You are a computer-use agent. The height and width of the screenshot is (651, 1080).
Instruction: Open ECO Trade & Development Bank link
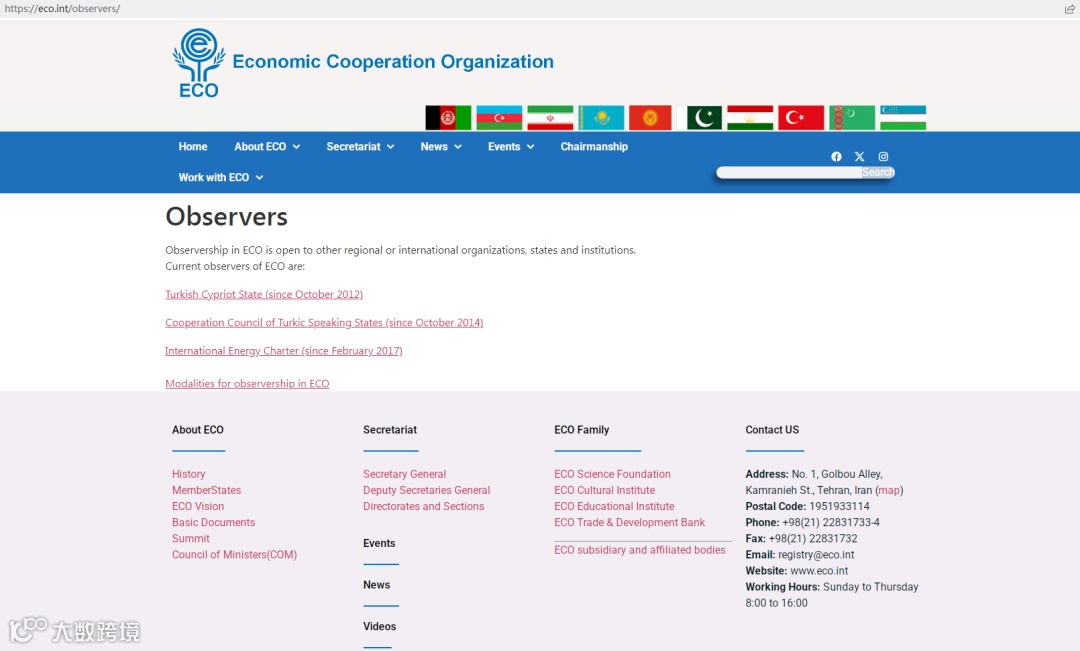(x=630, y=522)
